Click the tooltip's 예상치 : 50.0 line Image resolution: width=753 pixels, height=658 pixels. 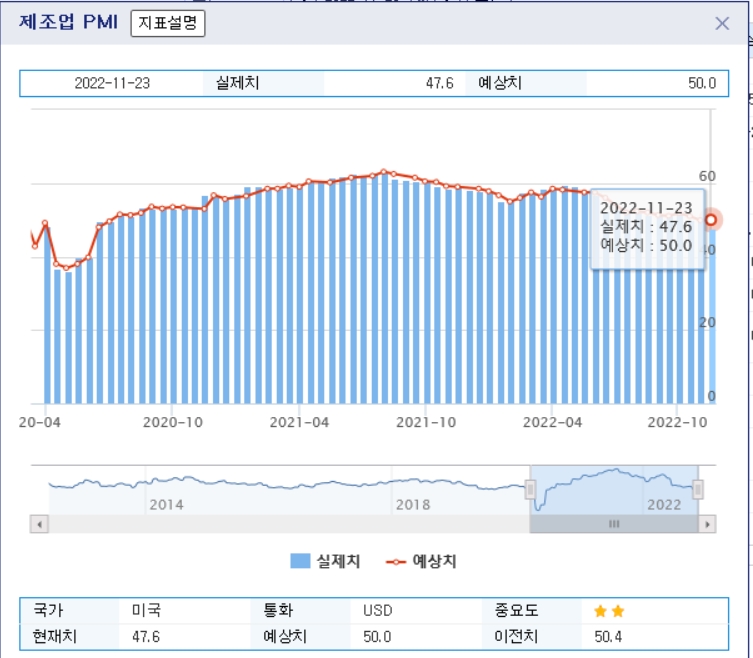646,245
